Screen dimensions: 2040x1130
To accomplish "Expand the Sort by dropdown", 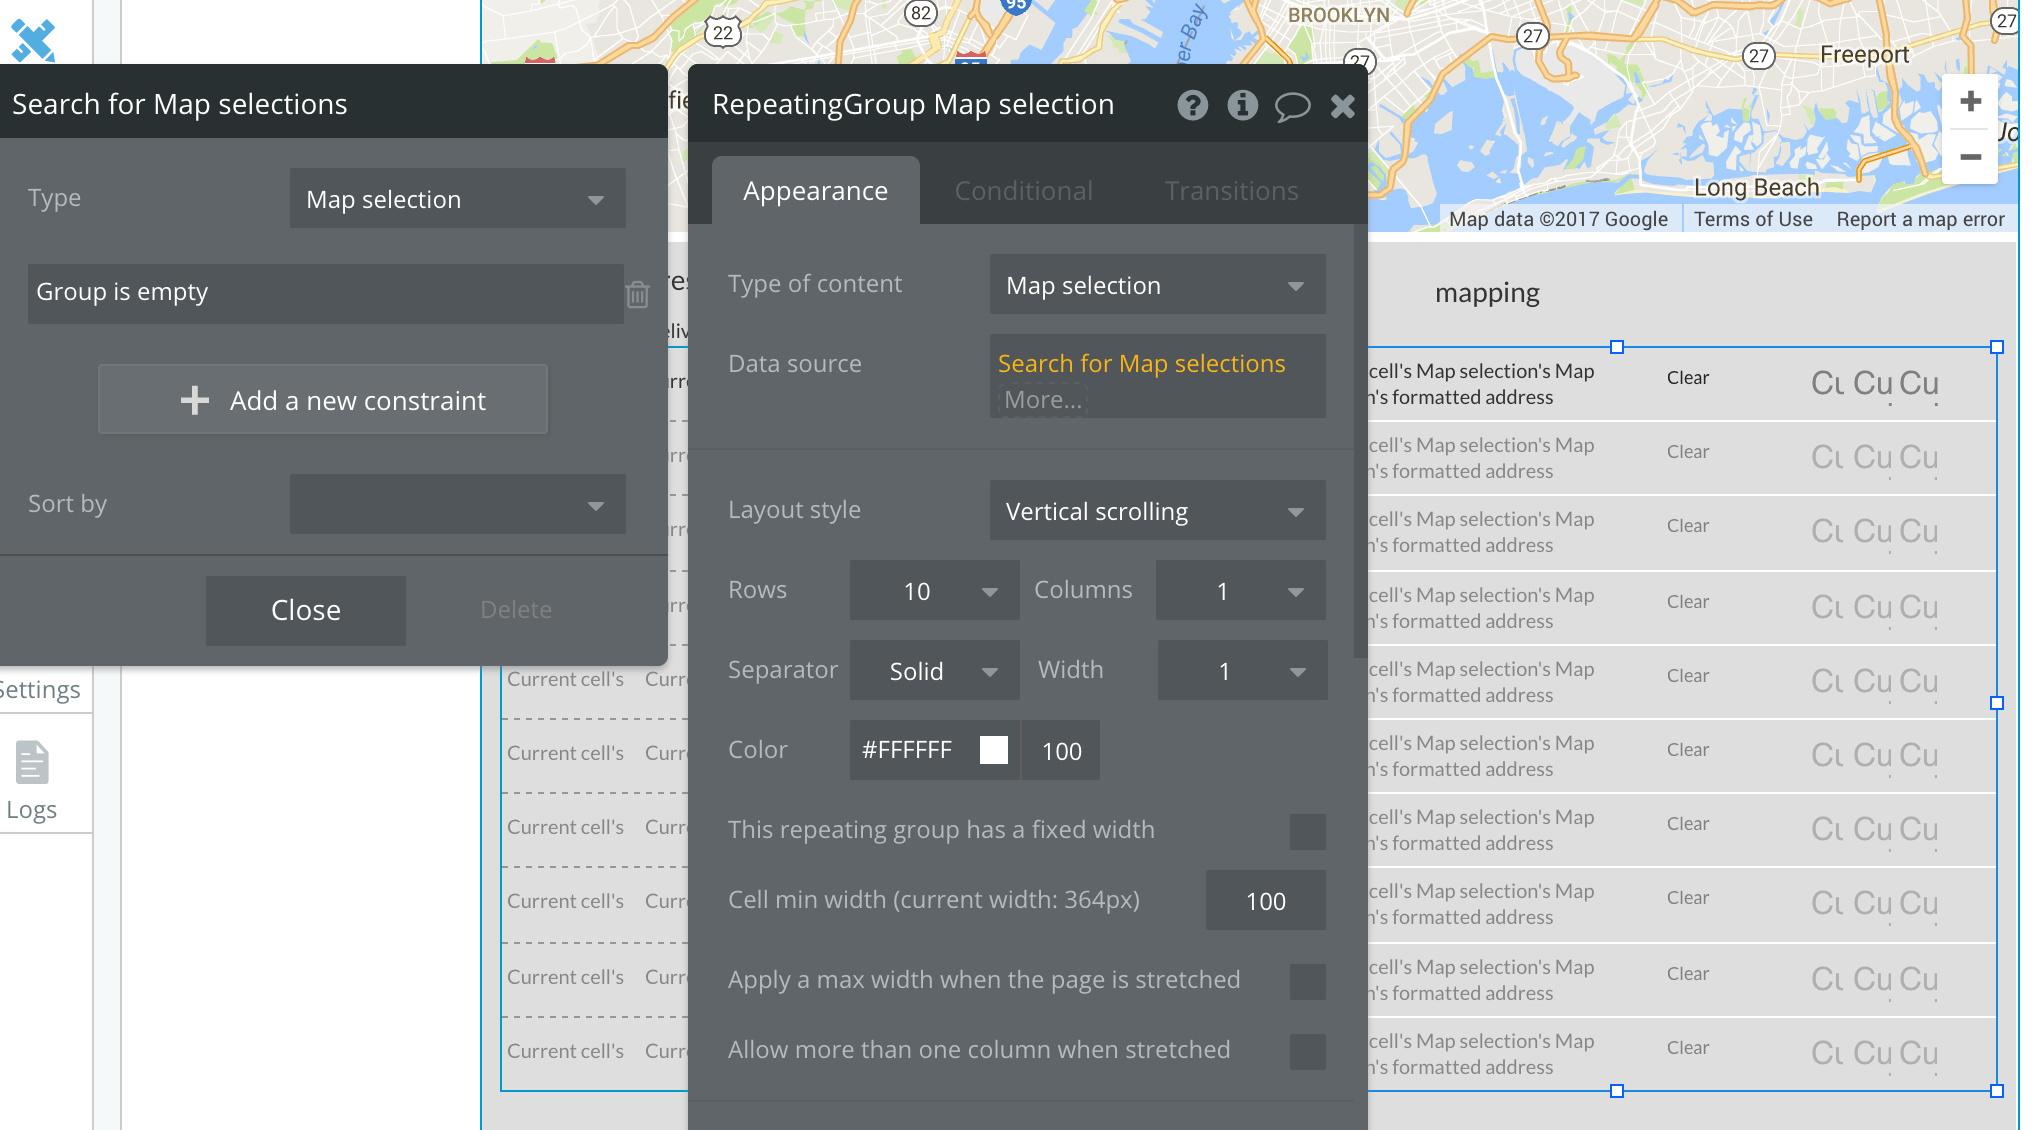I will (x=457, y=504).
